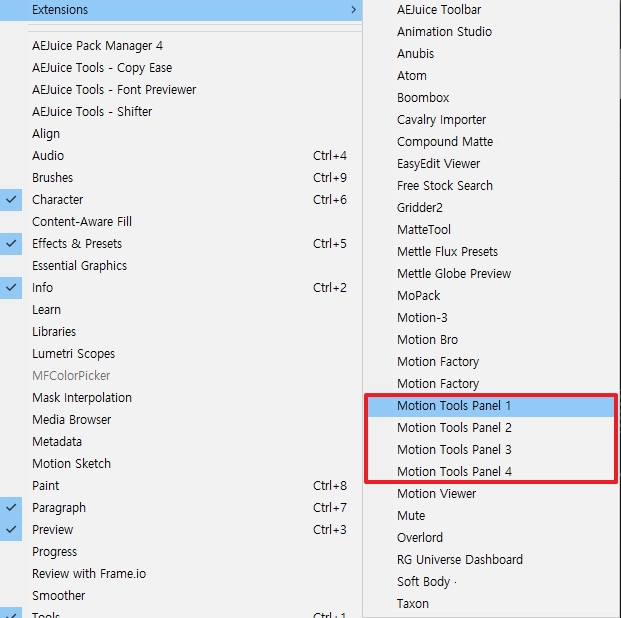Show the Metadata panel
621x618 pixels.
[x=57, y=442]
